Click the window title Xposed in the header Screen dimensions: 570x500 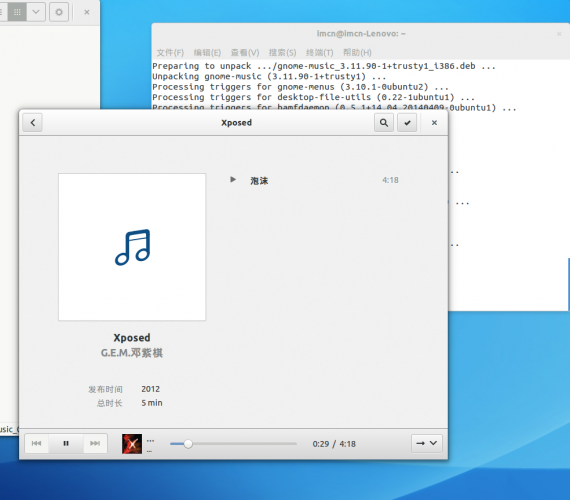[237, 123]
